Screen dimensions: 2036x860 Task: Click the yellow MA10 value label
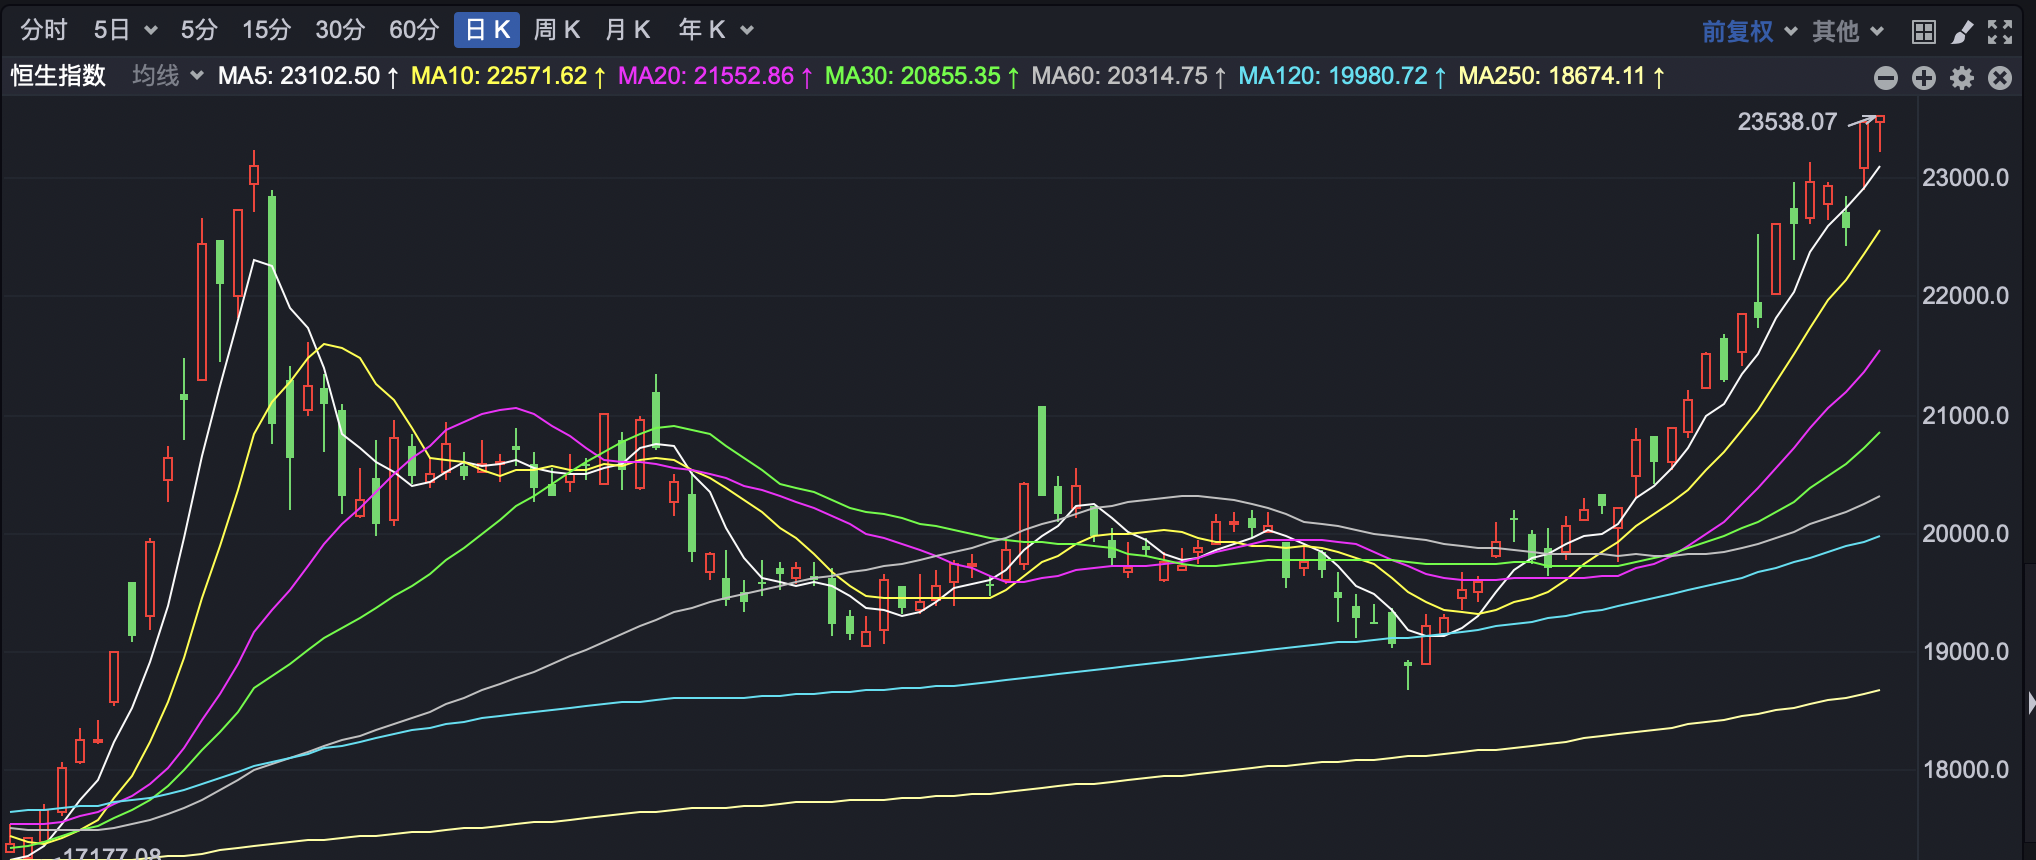point(499,76)
